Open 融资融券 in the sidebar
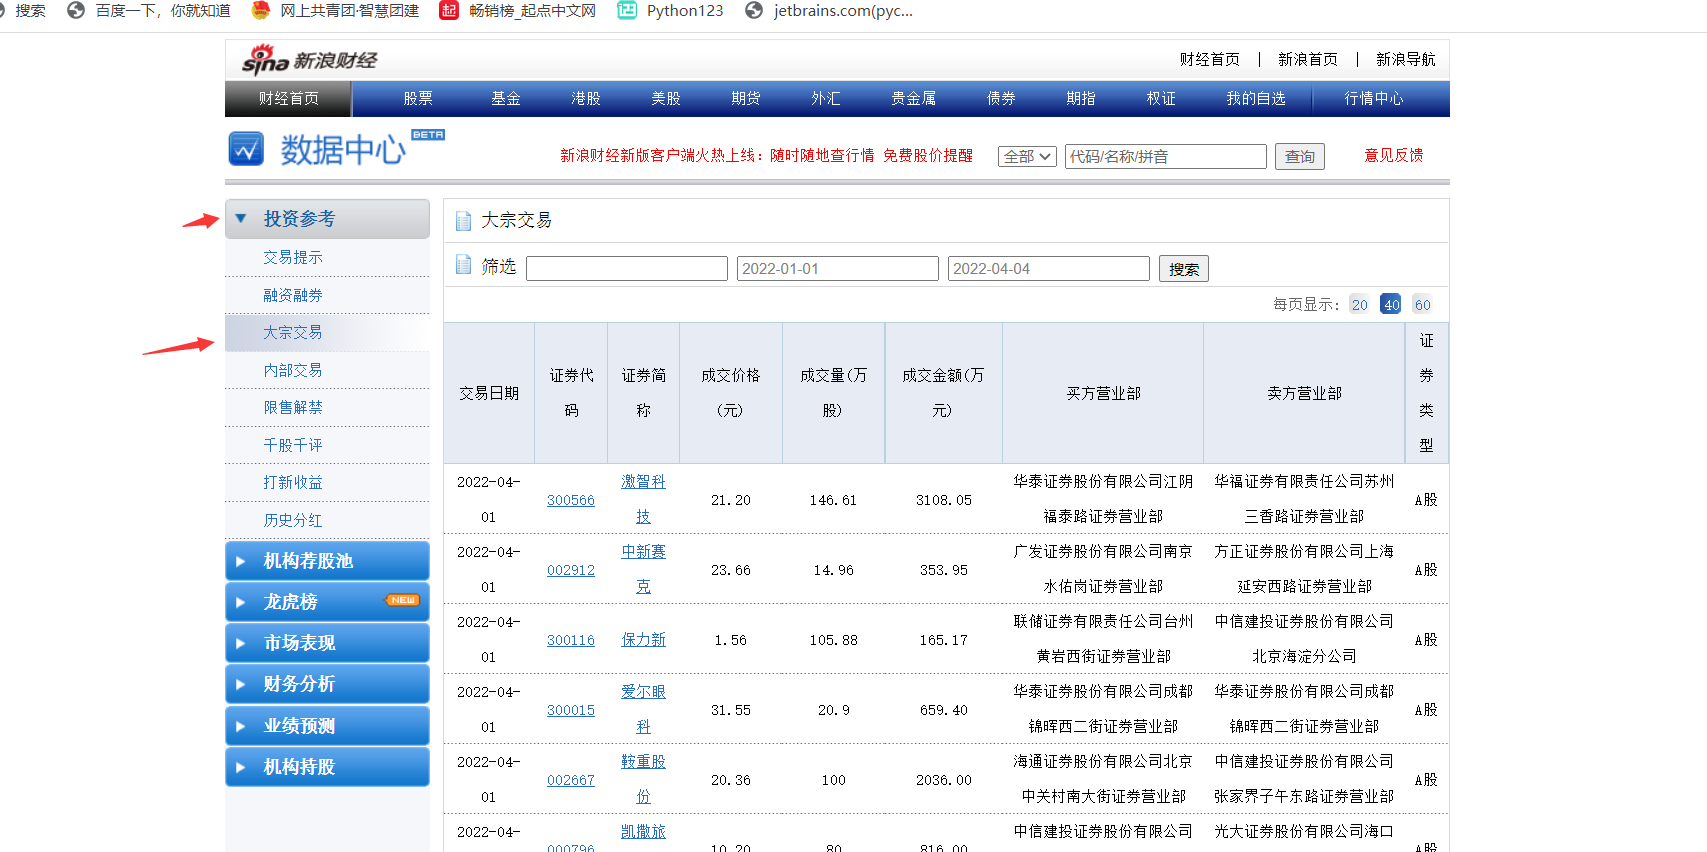The image size is (1707, 852). 293,295
